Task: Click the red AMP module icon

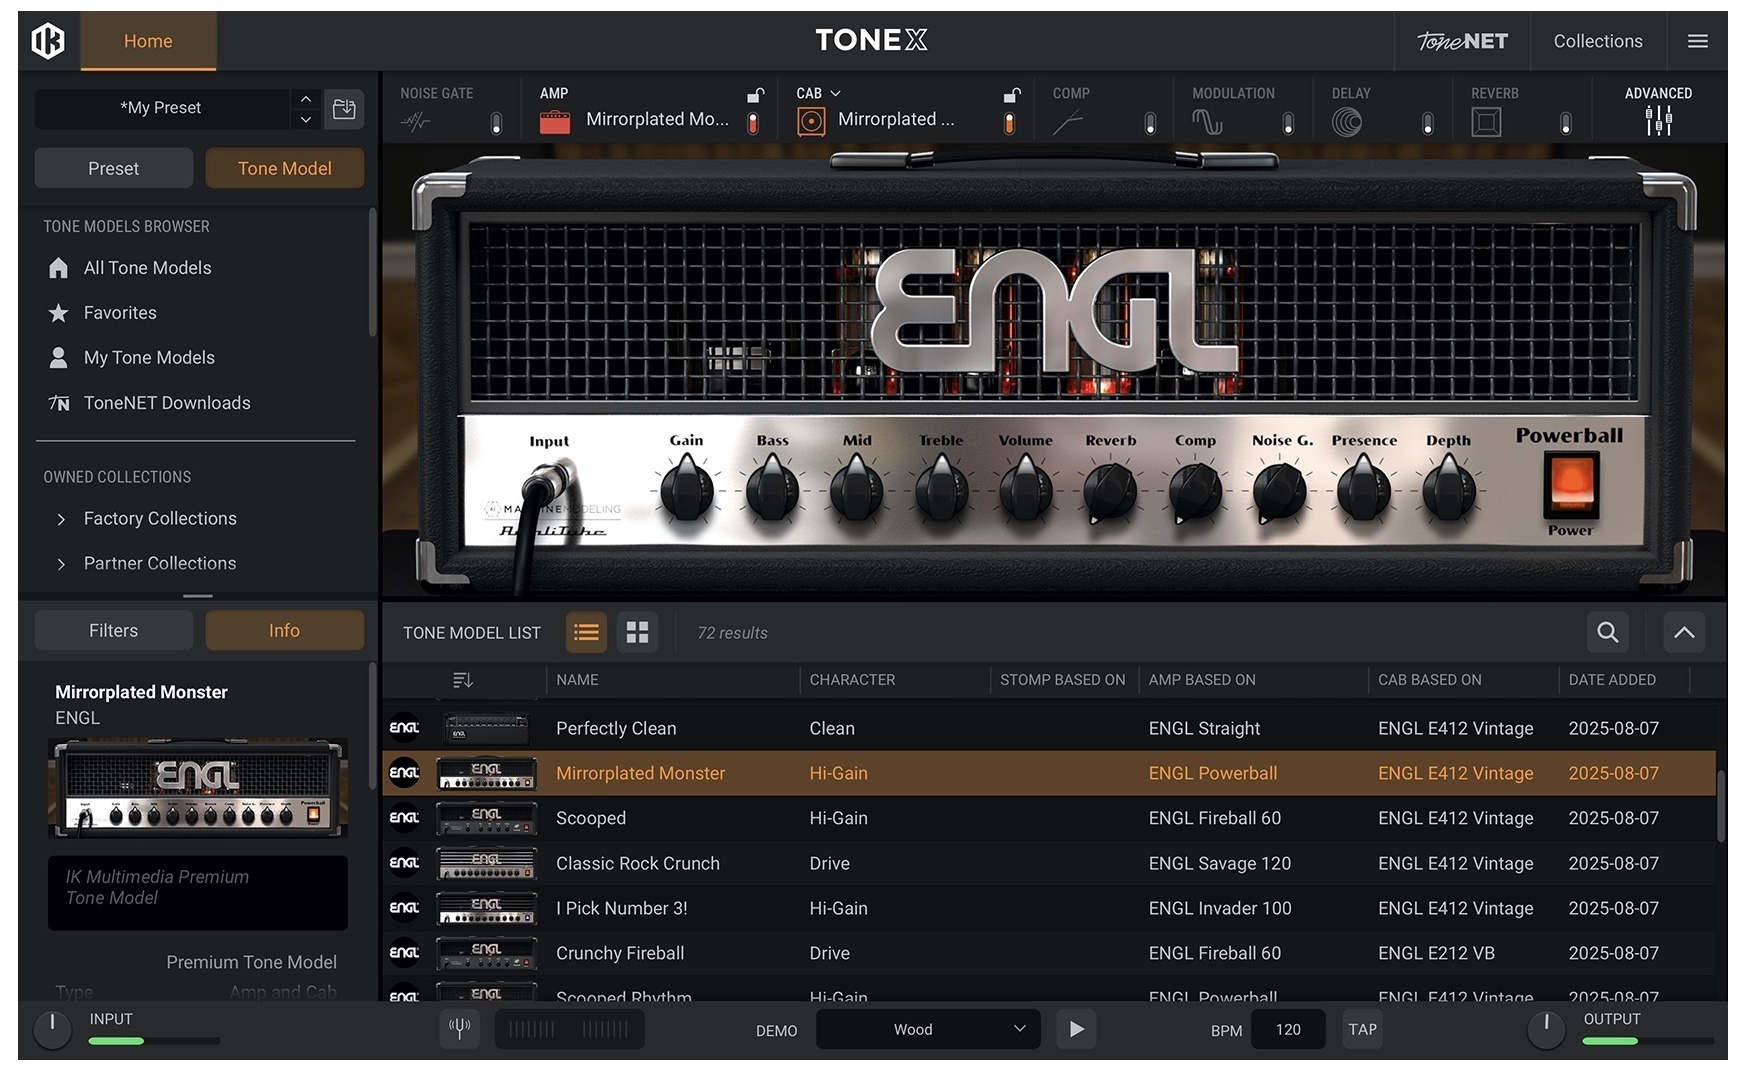Action: pyautogui.click(x=555, y=122)
